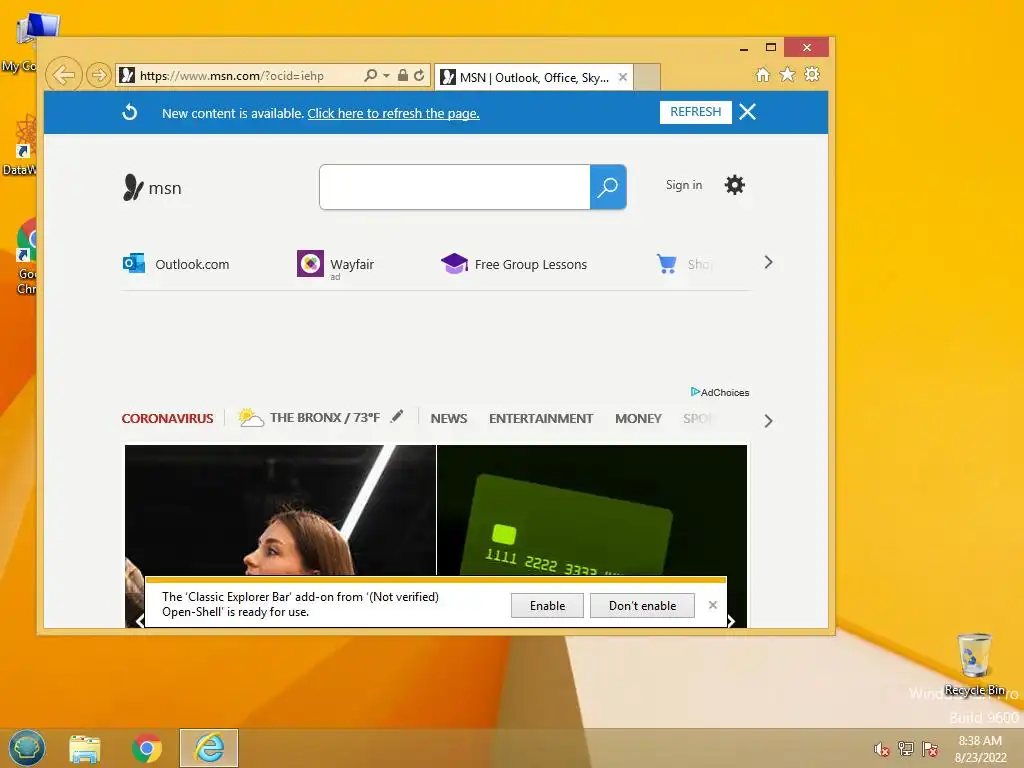Screen dimensions: 1024x768
Task: Follow 'Click here to refresh the page' link
Action: coord(393,114)
